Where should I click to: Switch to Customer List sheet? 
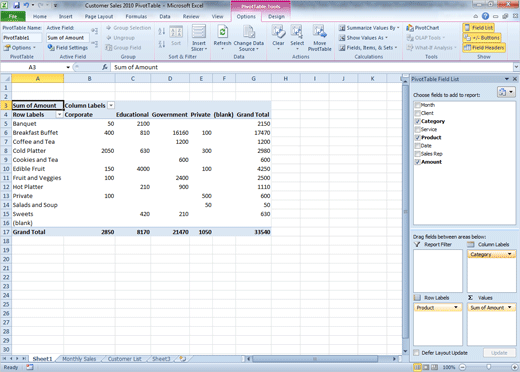pyautogui.click(x=125, y=359)
